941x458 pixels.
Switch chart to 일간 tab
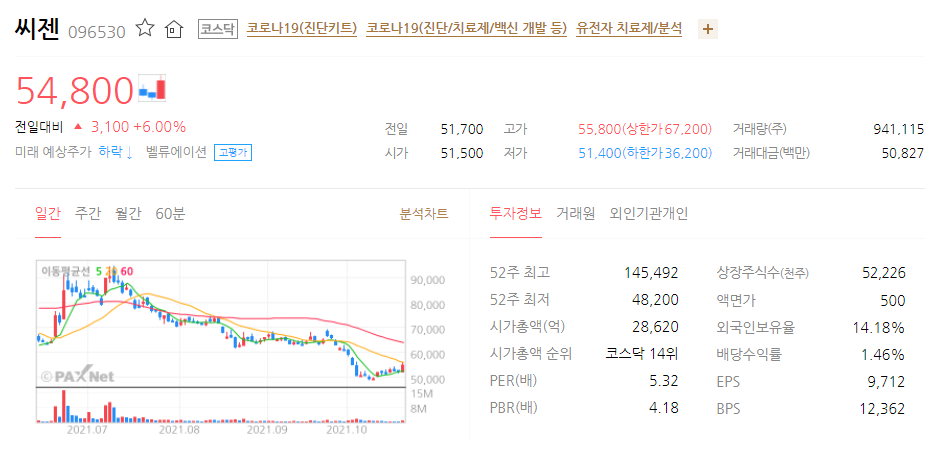[48, 213]
